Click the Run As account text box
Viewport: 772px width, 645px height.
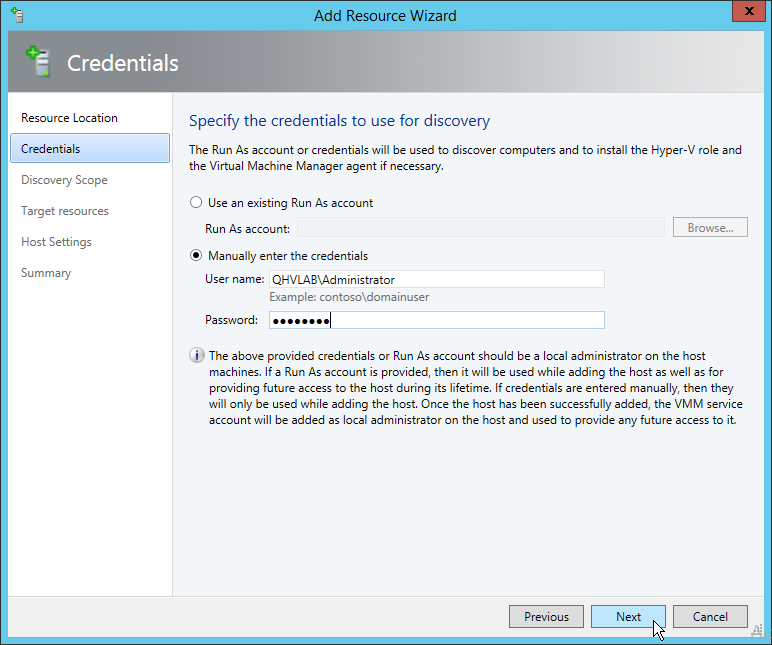(x=480, y=228)
